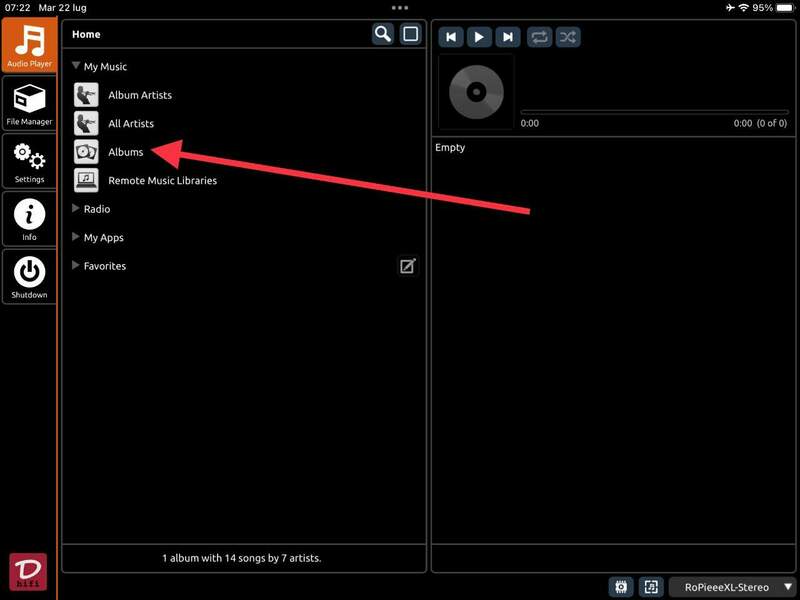This screenshot has width=800, height=600.
Task: Open the Audio Player sidebar tab
Action: tap(29, 45)
